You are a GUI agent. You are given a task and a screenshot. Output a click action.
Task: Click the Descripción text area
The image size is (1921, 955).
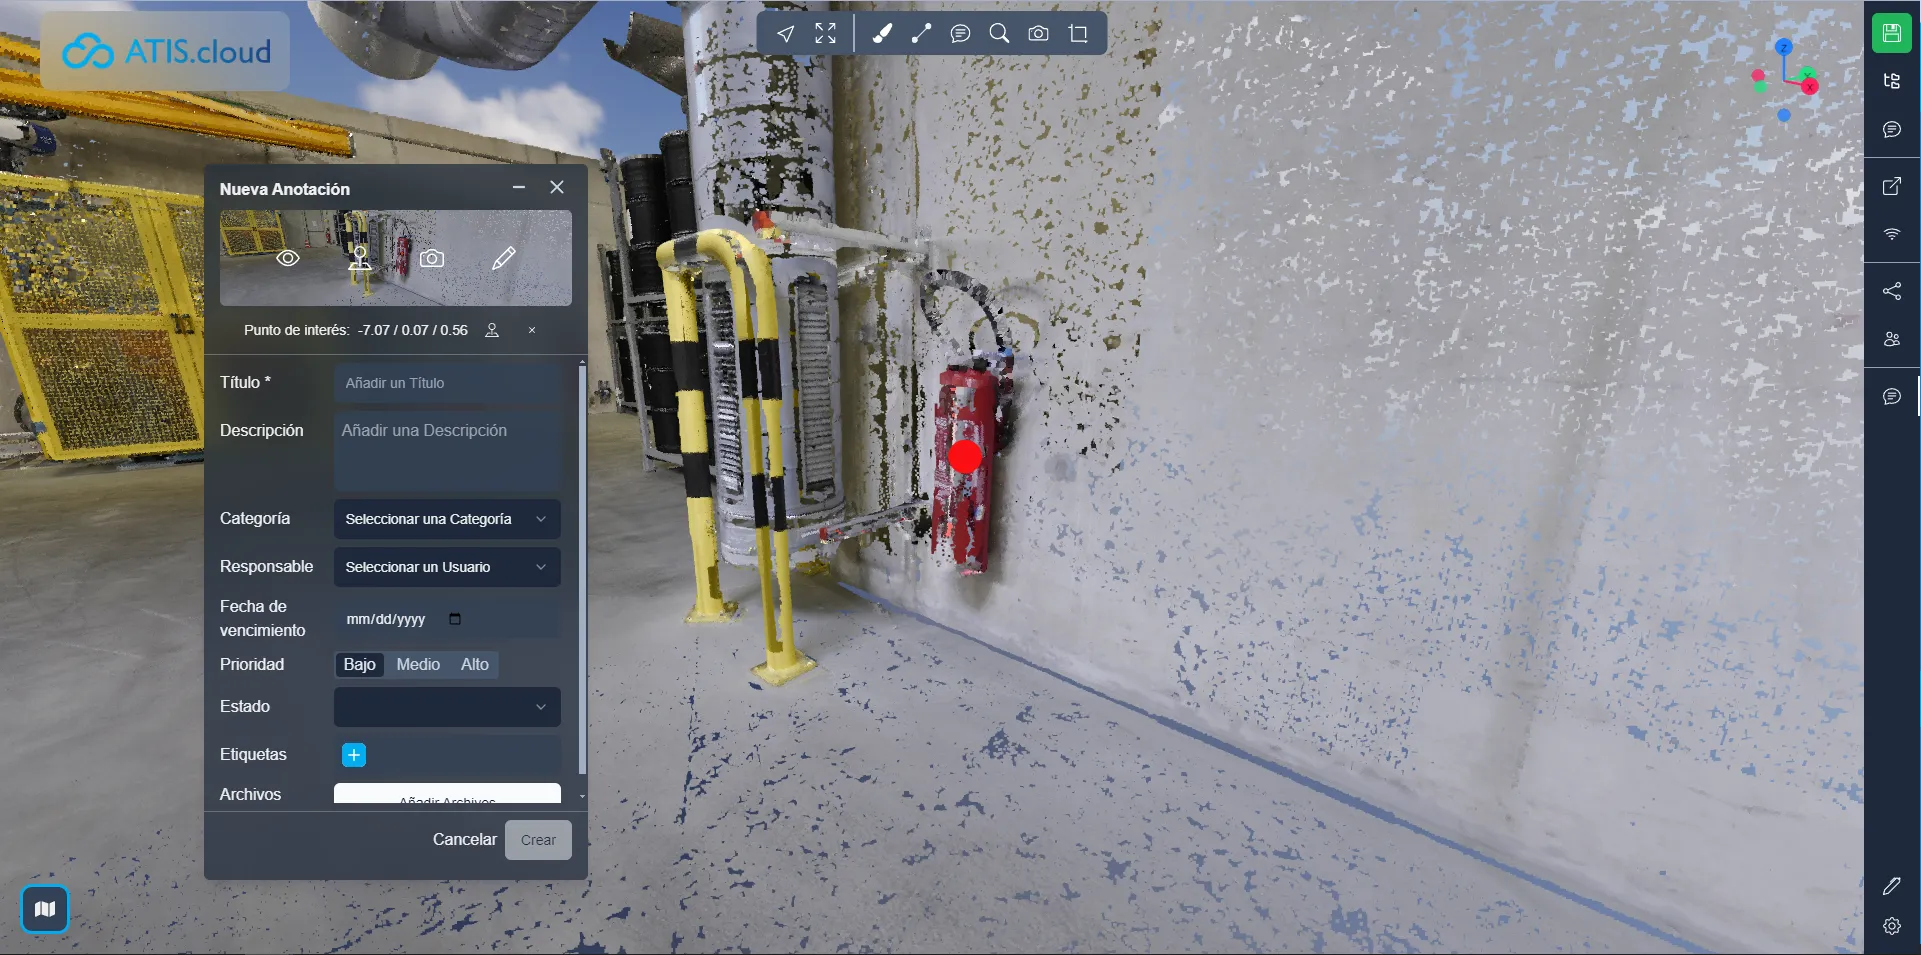pos(447,450)
